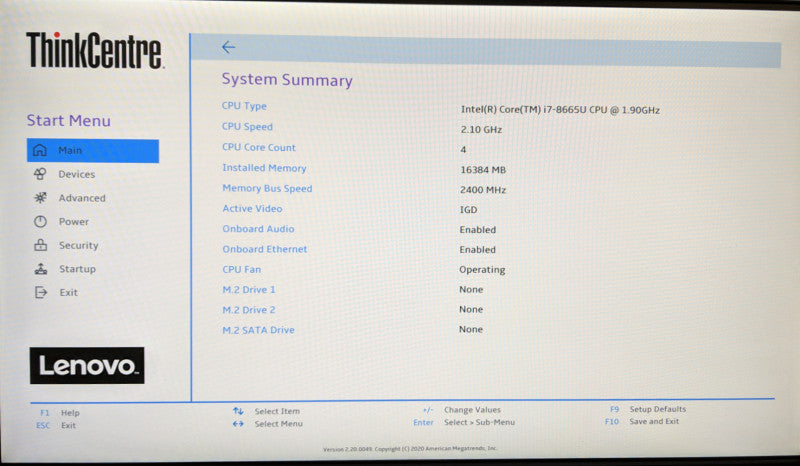Click None value for M.2 SATA Drive

[x=471, y=329]
